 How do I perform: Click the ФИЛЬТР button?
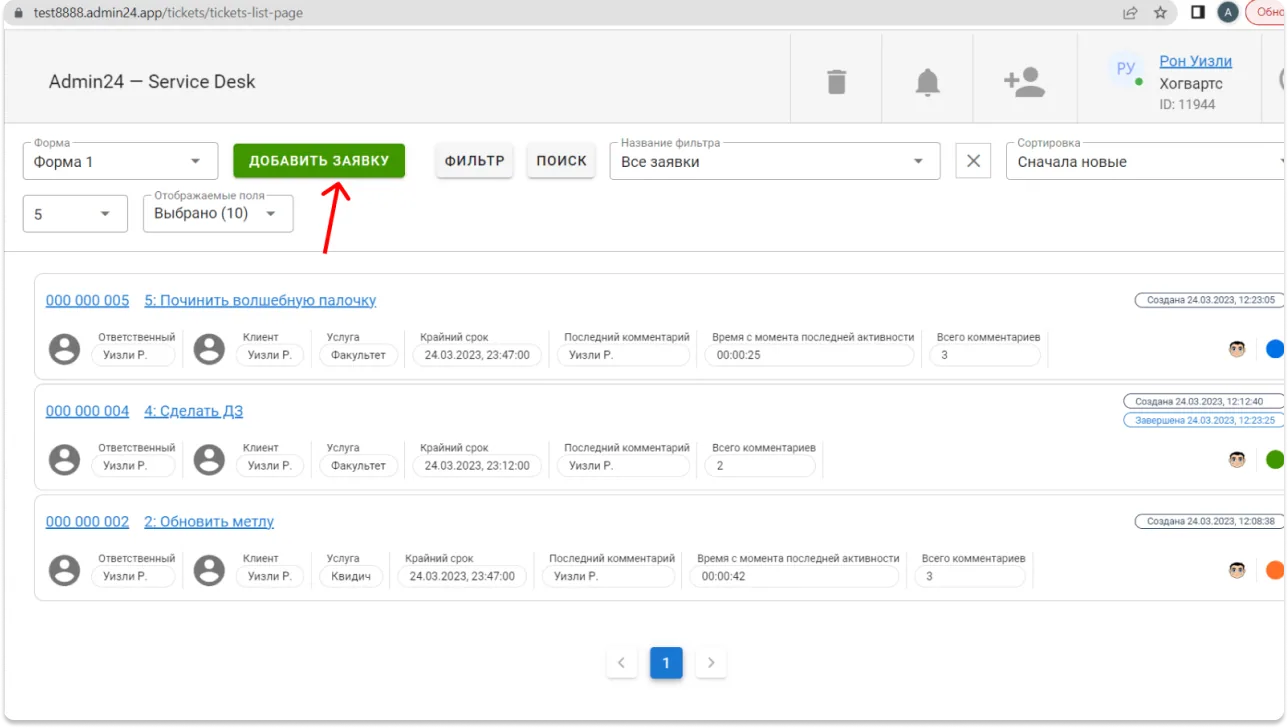(x=474, y=161)
